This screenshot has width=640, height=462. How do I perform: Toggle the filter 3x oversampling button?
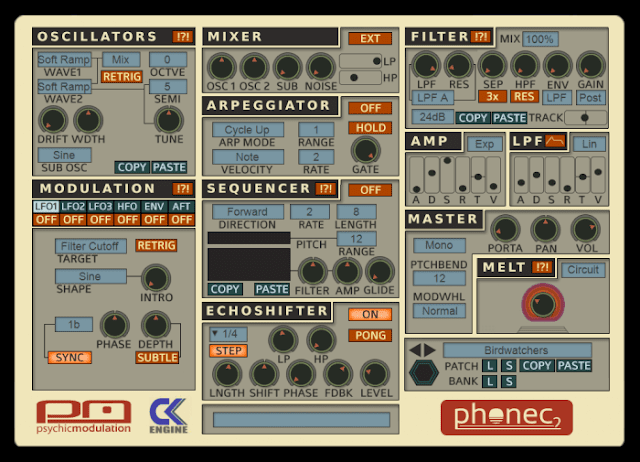tap(492, 97)
